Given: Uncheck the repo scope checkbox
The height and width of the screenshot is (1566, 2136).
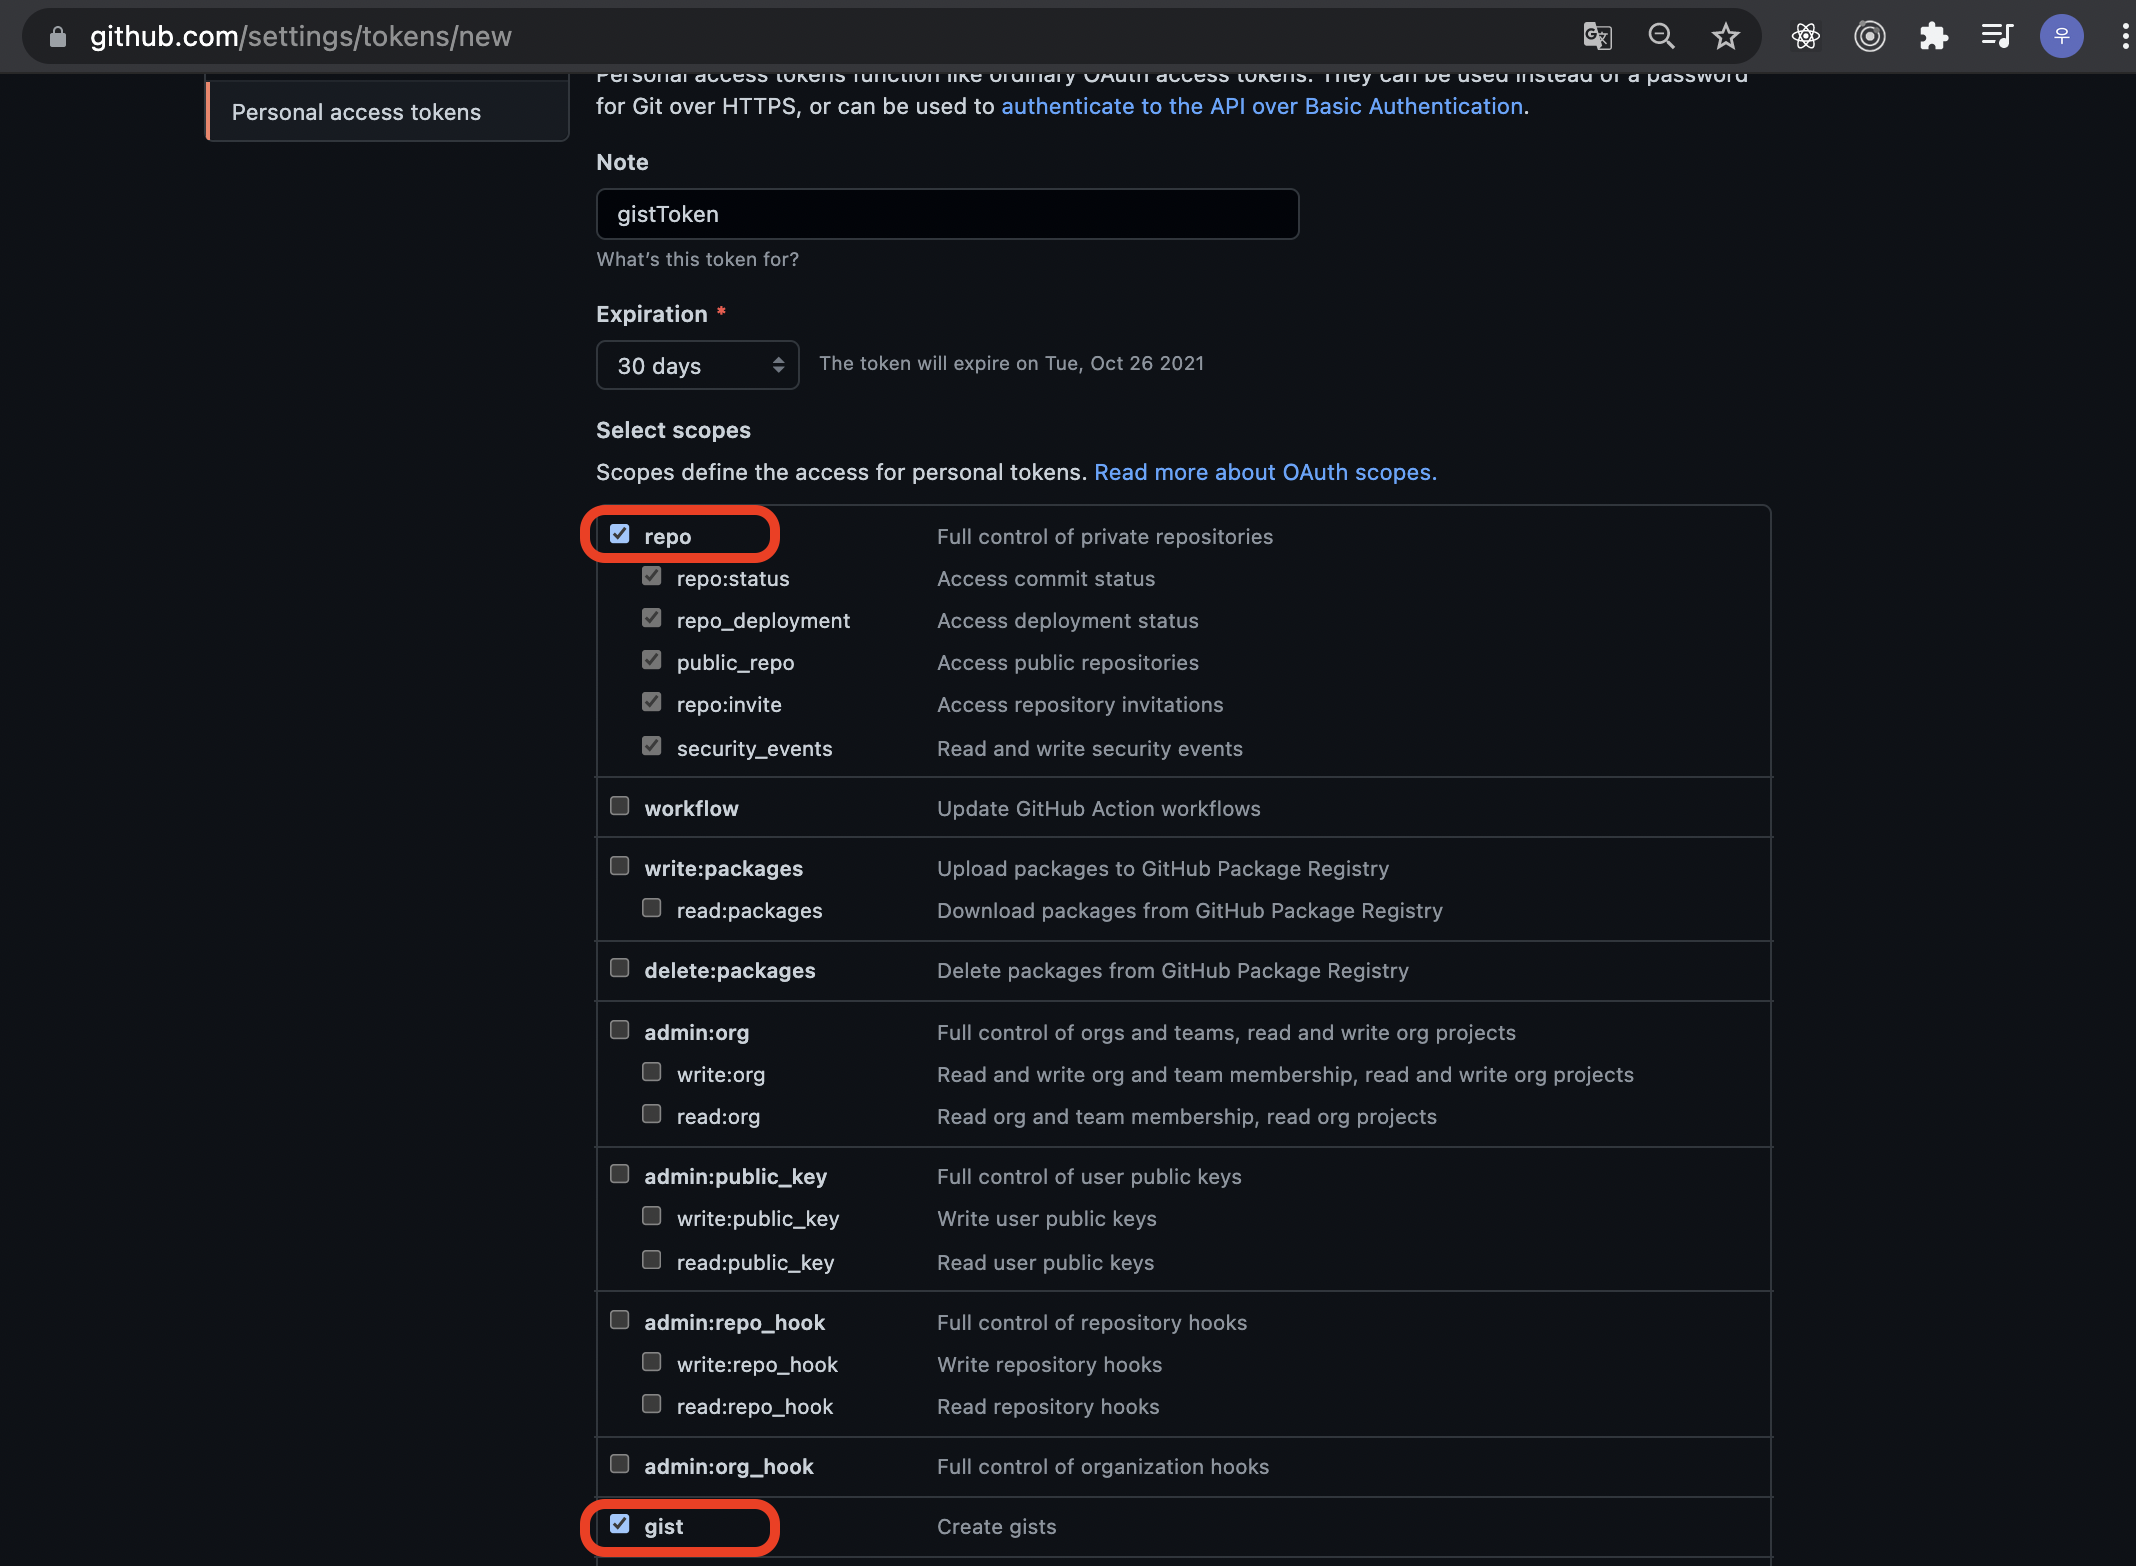Looking at the screenshot, I should [x=620, y=534].
